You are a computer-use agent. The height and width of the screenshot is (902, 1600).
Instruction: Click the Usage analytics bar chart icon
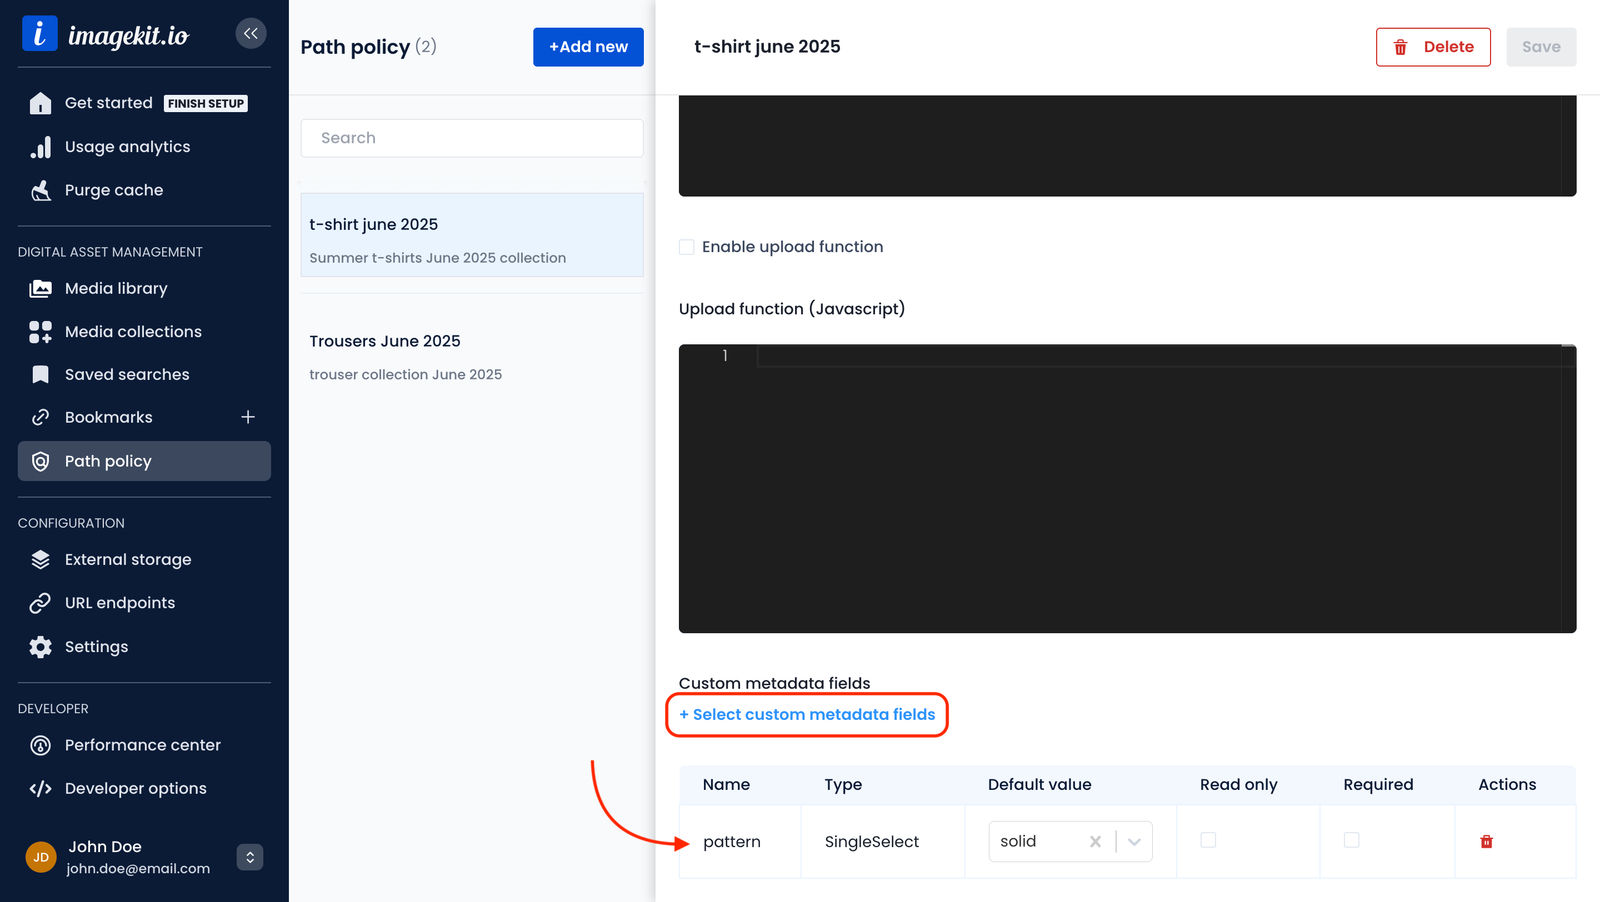(40, 147)
